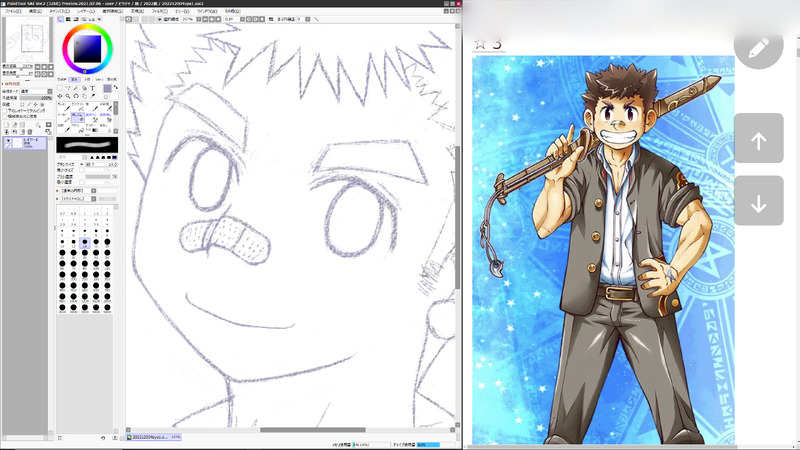Select the Lasso selection tool

pos(68,88)
